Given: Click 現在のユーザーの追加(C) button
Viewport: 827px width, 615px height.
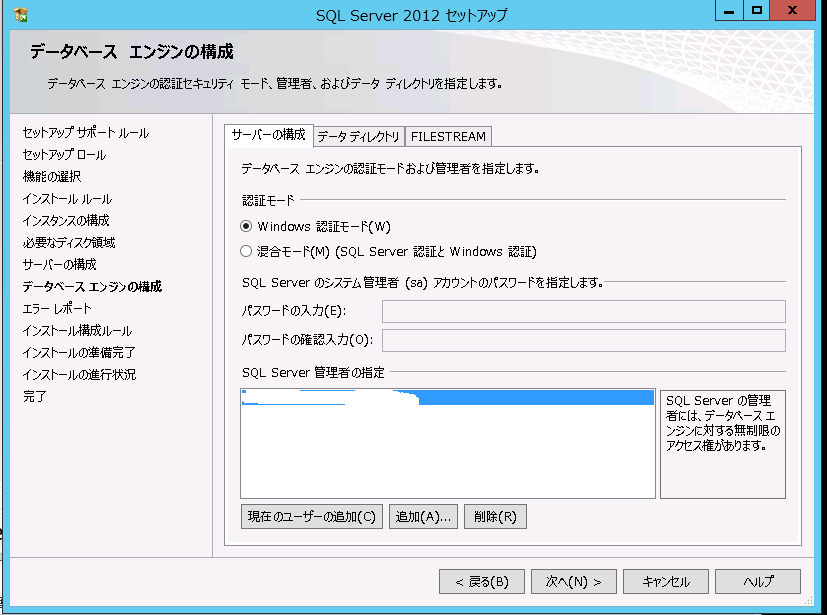Looking at the screenshot, I should 312,516.
